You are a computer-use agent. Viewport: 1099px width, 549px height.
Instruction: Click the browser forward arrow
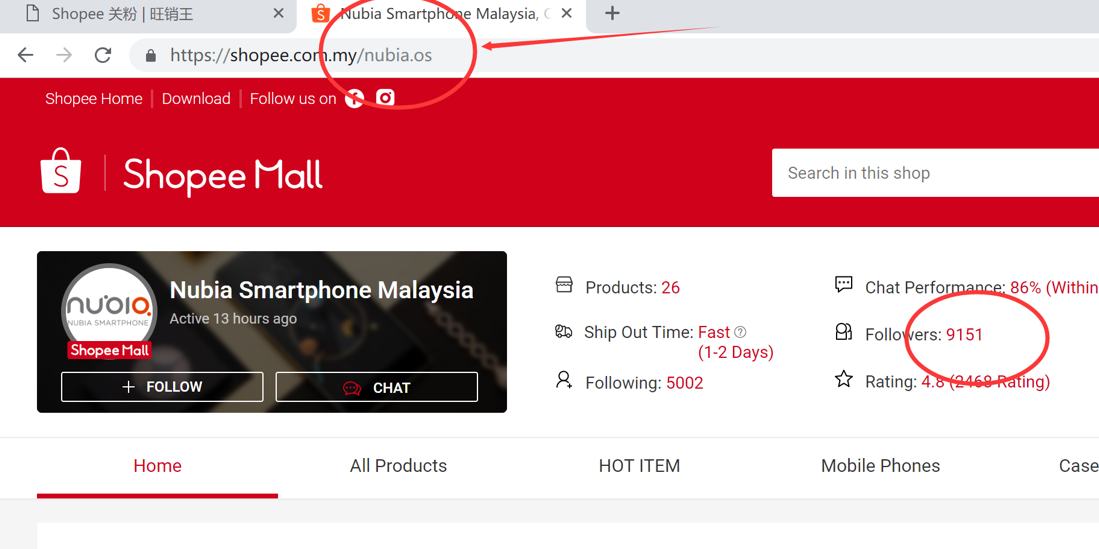(x=64, y=55)
